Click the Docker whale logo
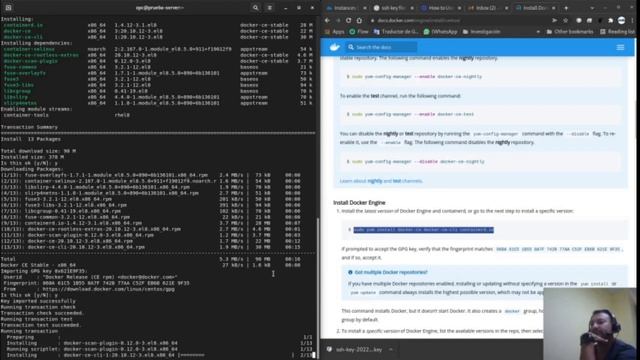 [335, 47]
